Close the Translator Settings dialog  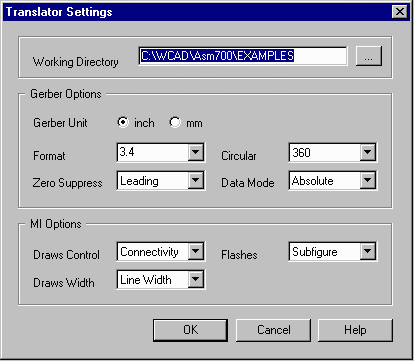[x=399, y=12]
